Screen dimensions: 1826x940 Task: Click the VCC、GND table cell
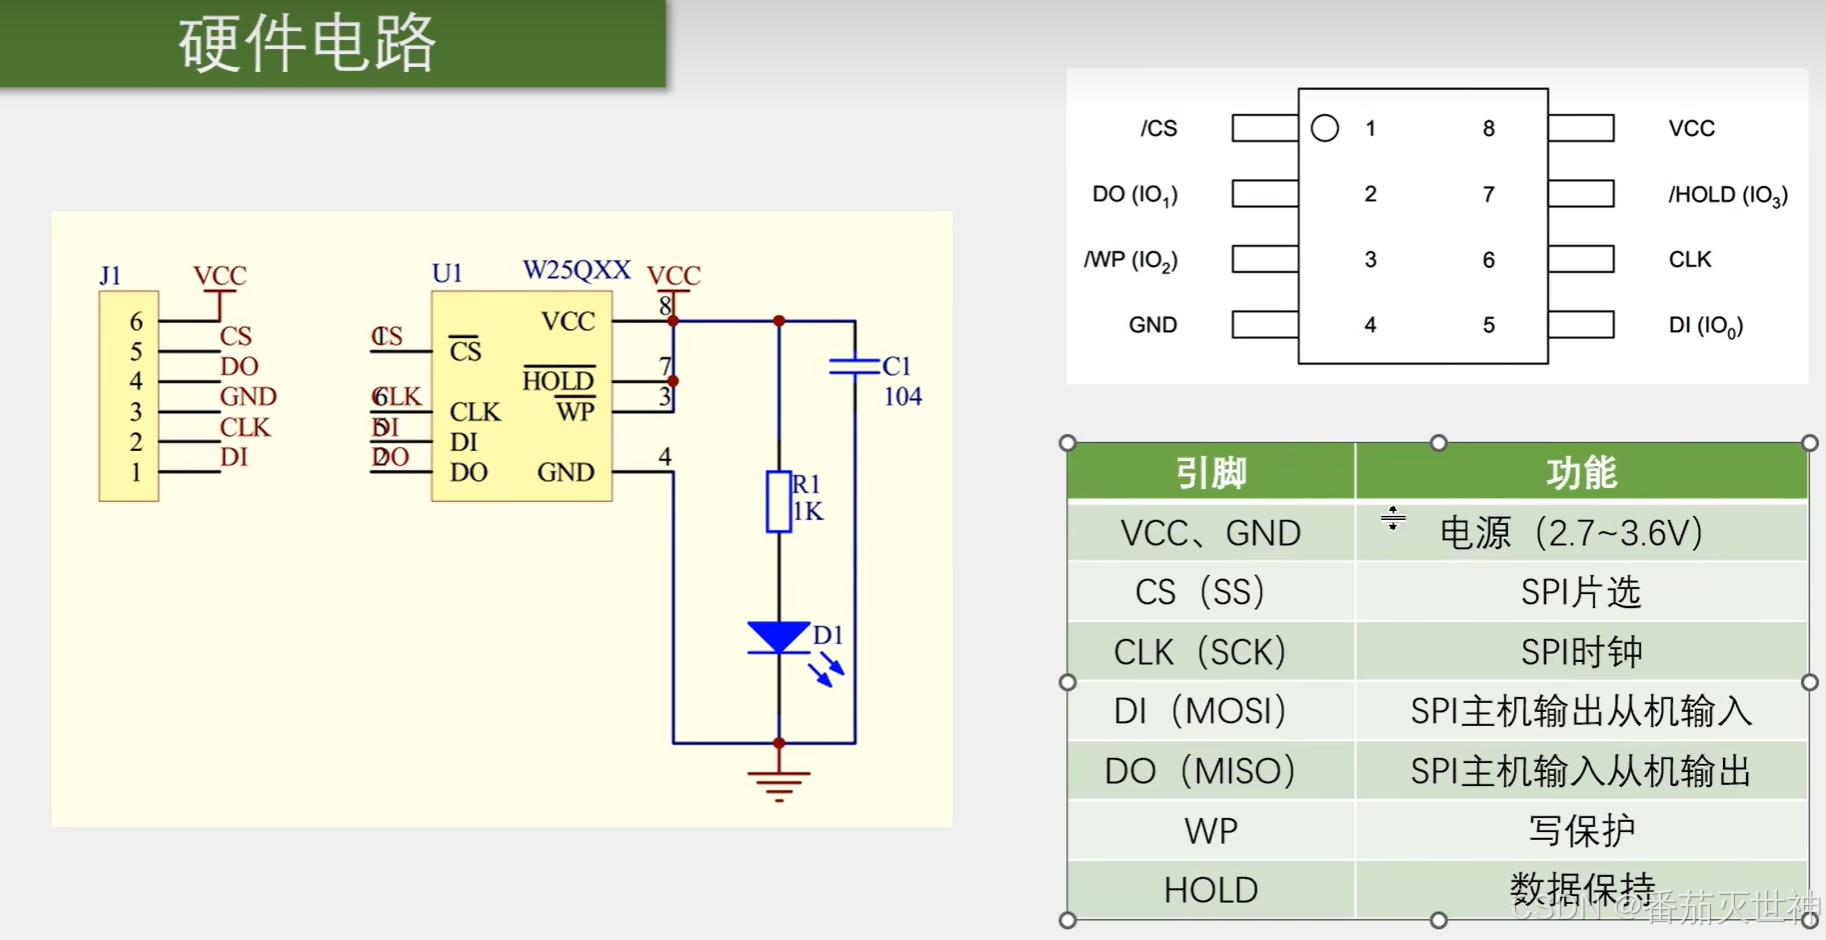(1211, 532)
